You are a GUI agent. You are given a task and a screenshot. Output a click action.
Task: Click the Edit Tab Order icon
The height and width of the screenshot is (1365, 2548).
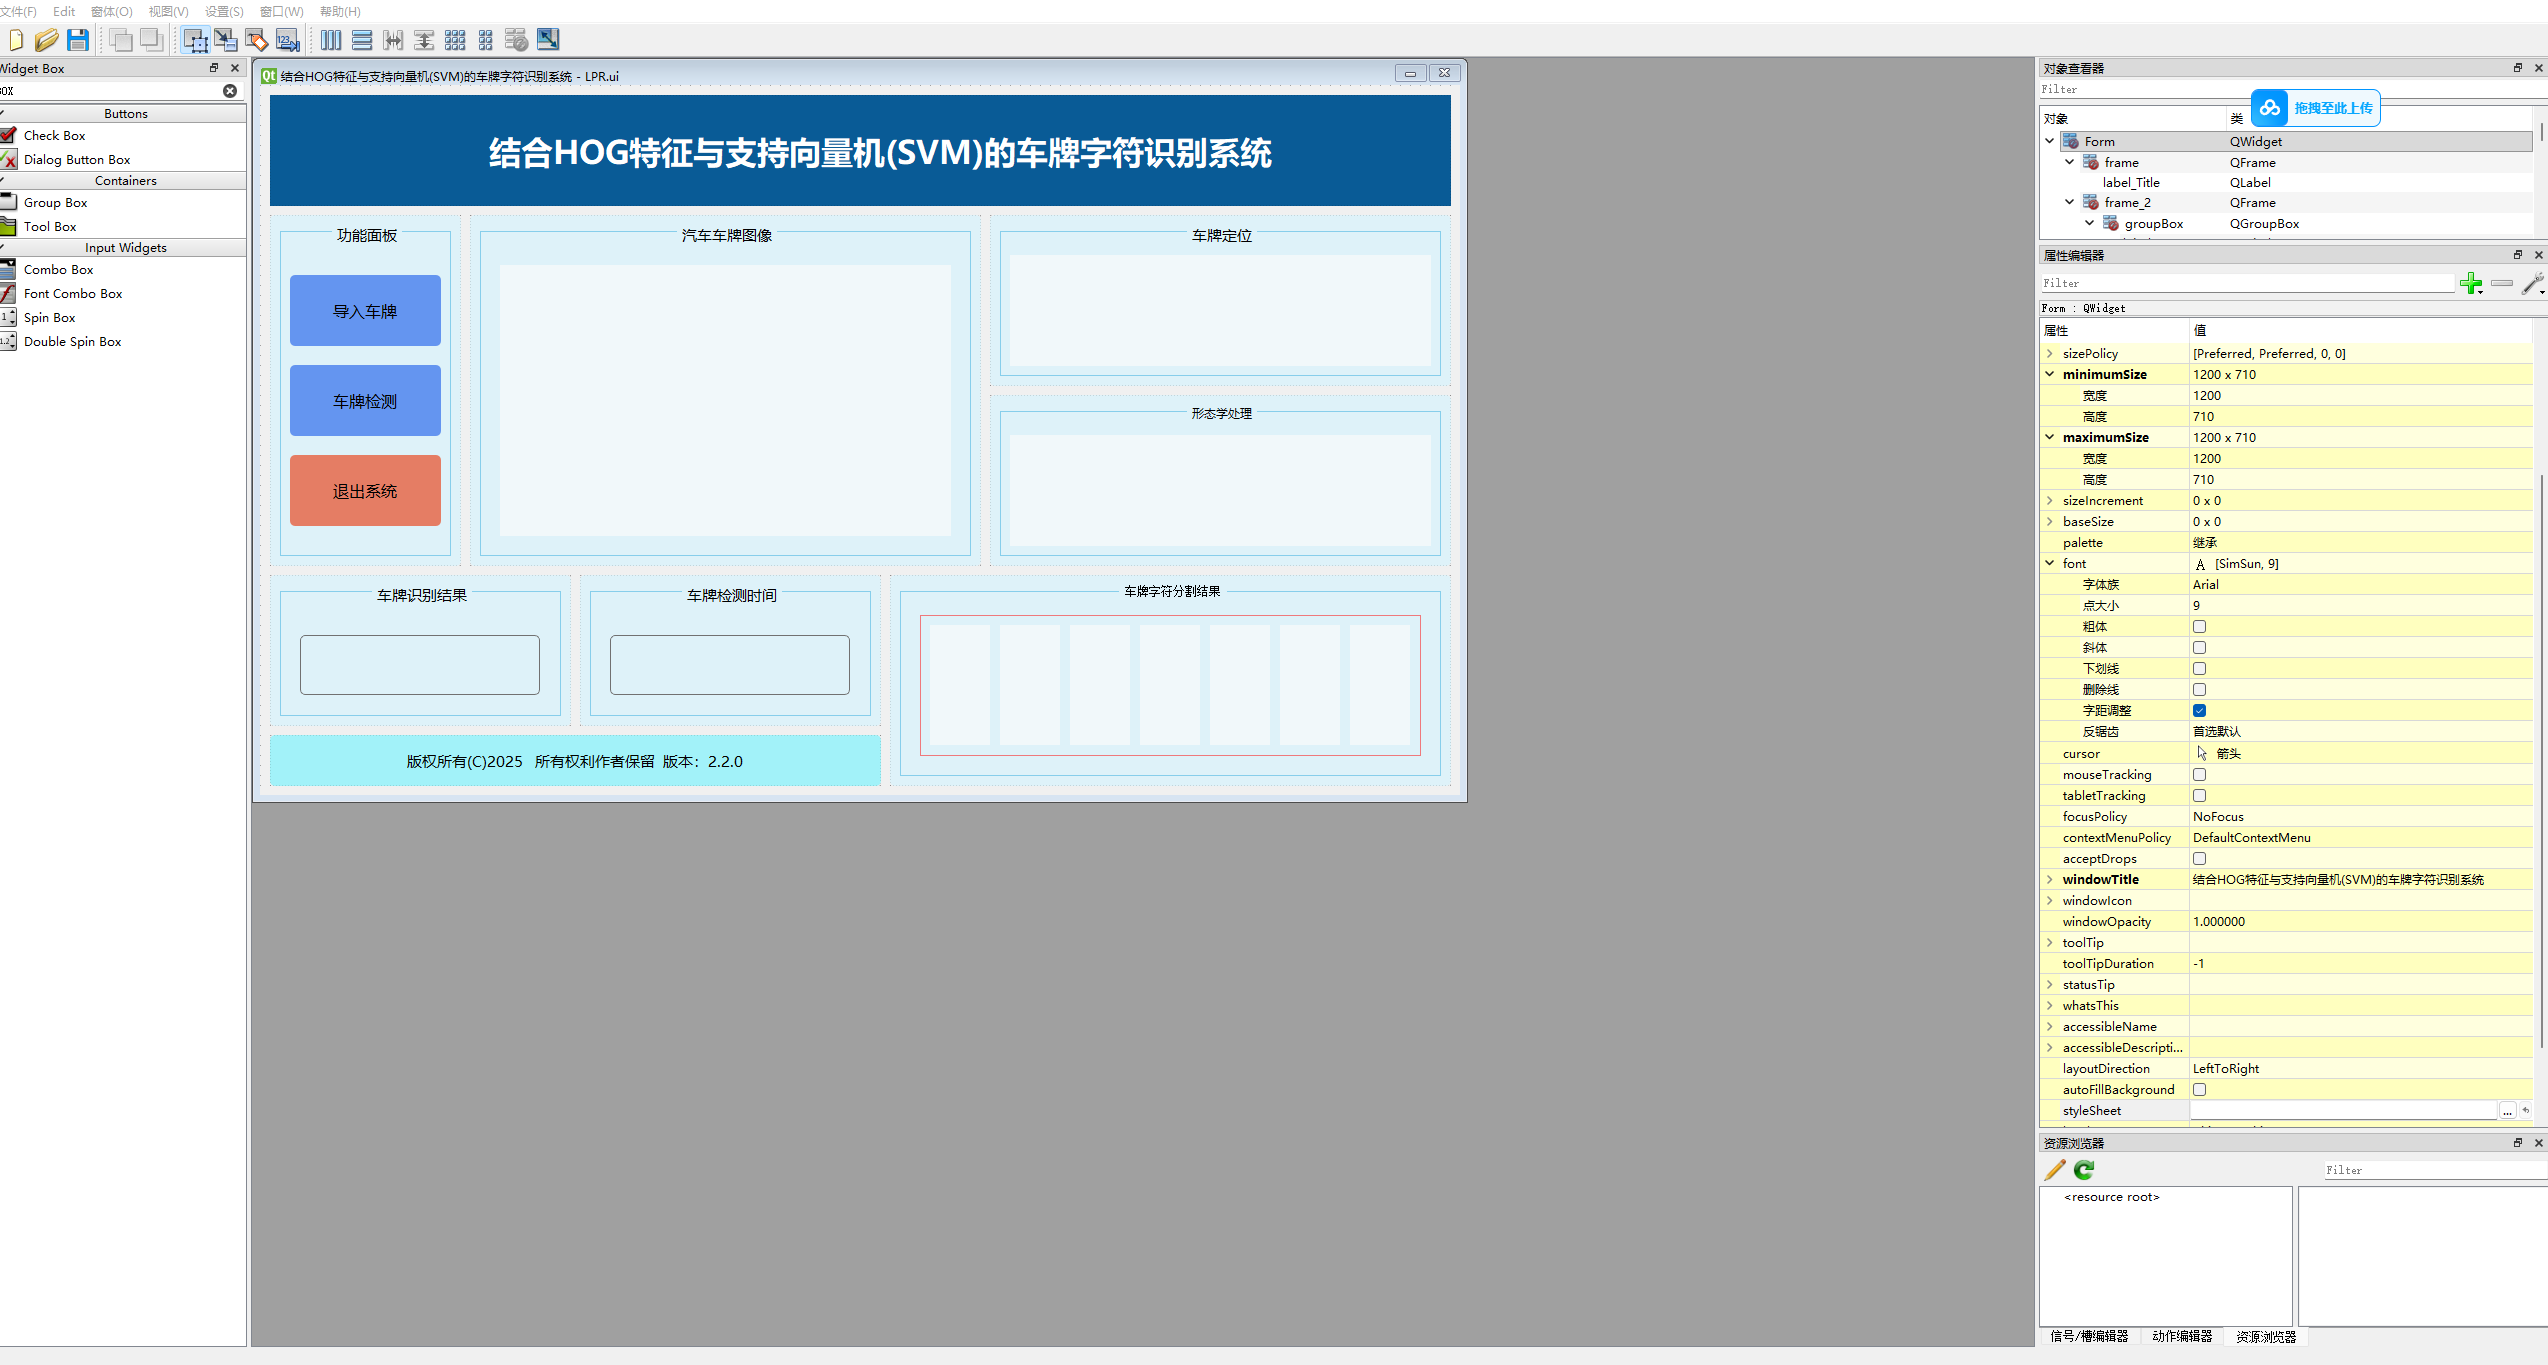click(x=288, y=40)
